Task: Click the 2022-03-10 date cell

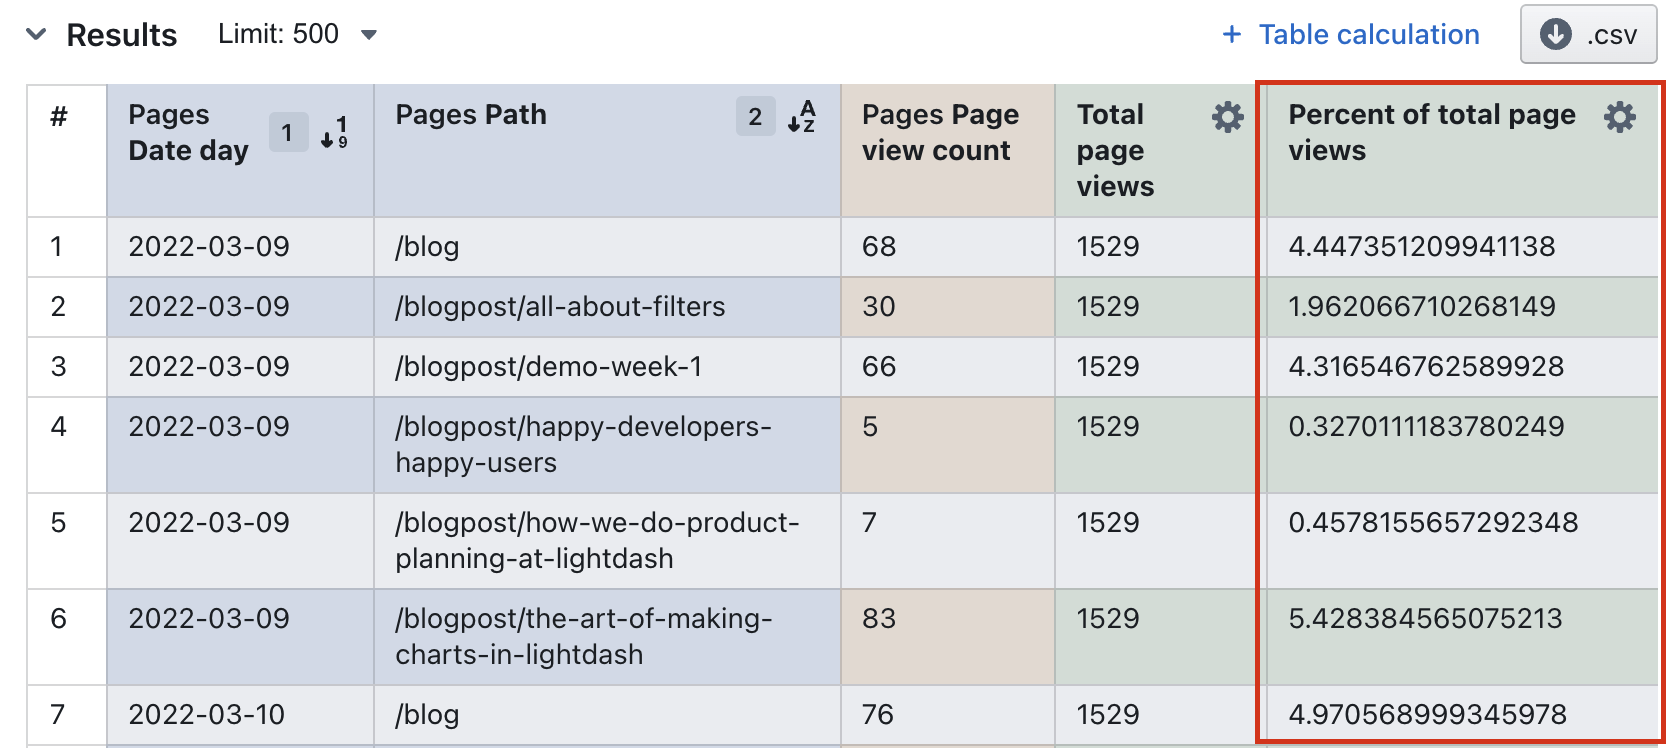Action: click(207, 715)
